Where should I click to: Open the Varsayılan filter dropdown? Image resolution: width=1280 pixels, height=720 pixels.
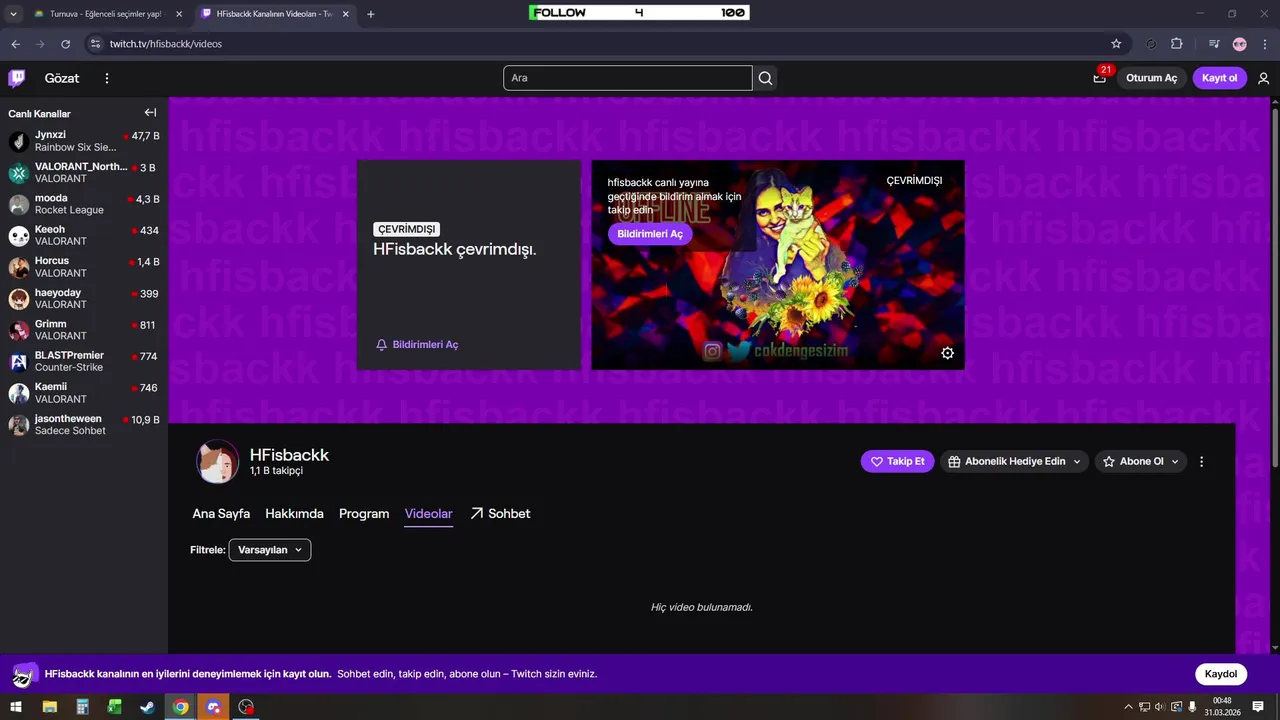click(x=270, y=550)
